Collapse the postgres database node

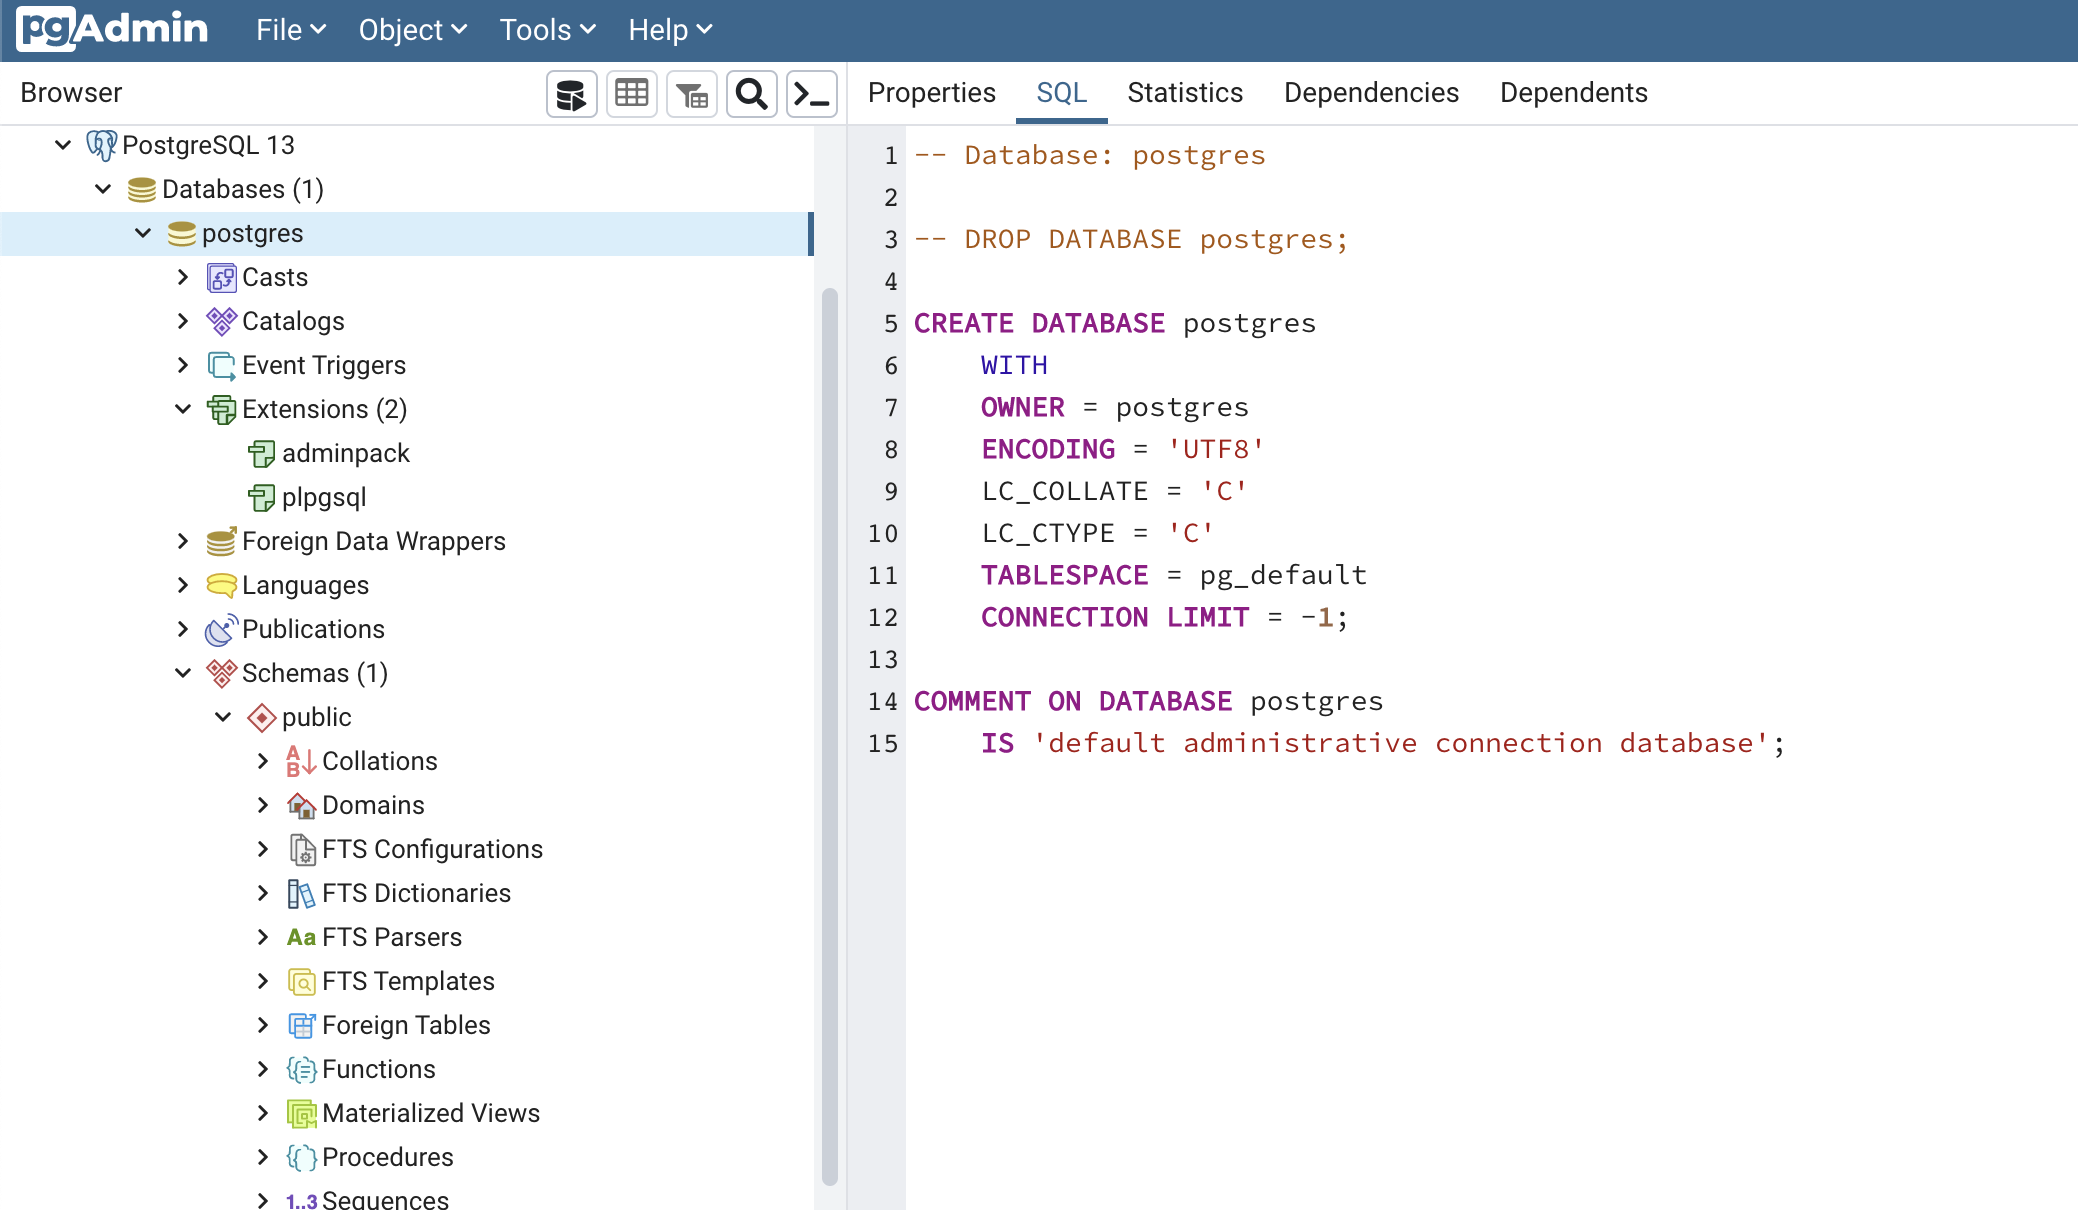tap(143, 232)
